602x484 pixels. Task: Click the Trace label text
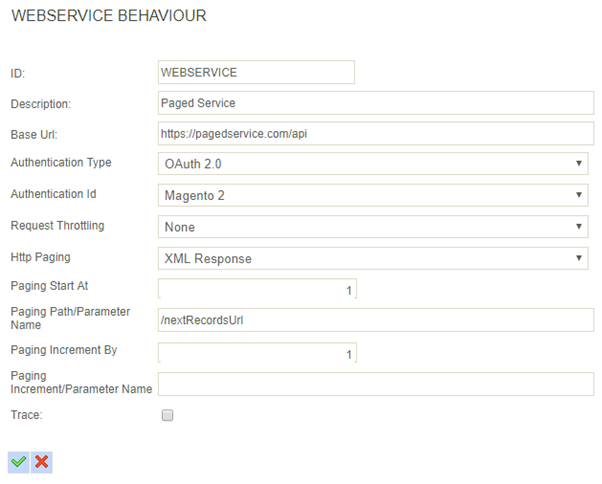26,413
